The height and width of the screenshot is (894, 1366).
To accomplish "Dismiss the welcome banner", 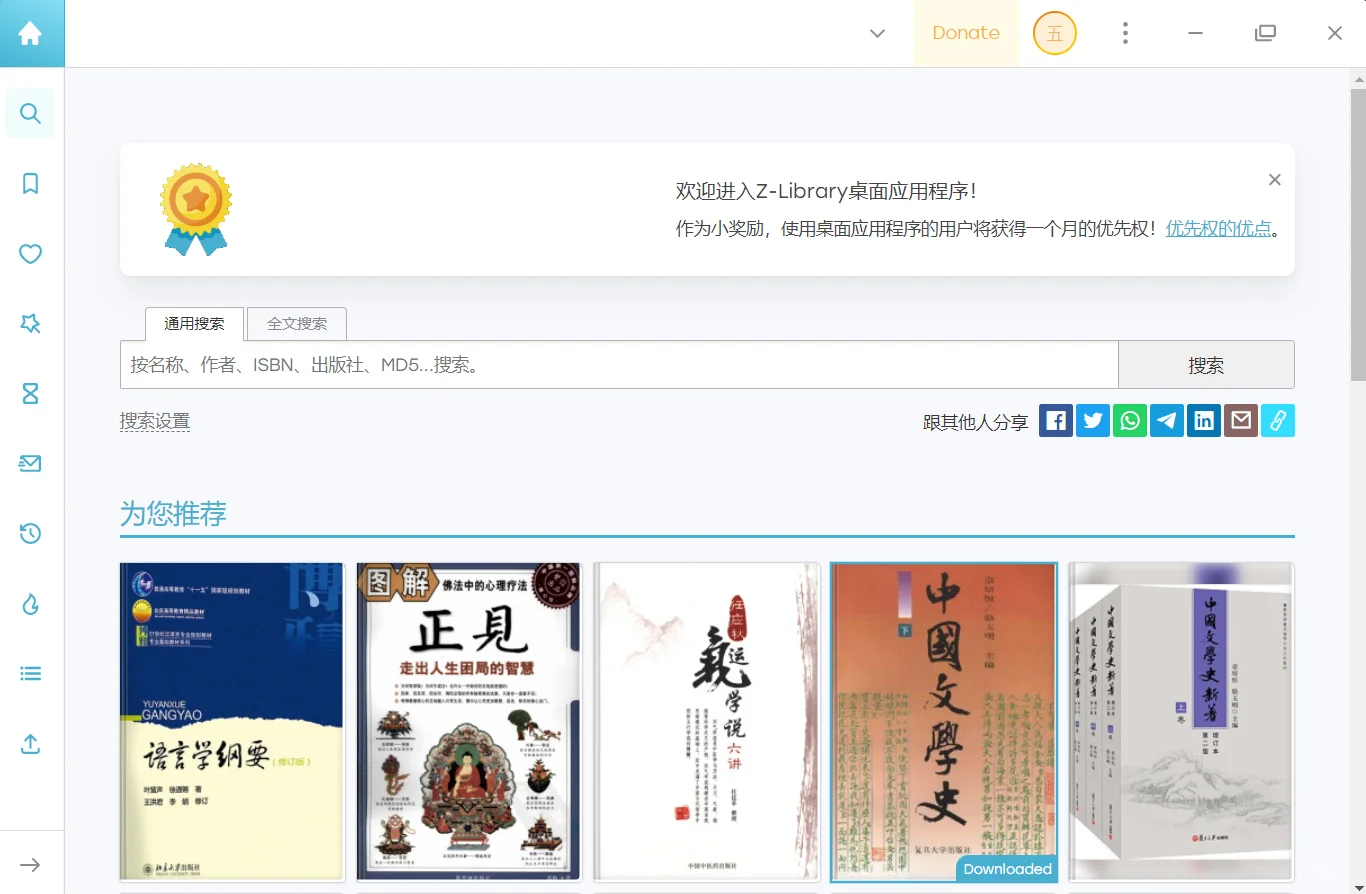I will point(1274,180).
